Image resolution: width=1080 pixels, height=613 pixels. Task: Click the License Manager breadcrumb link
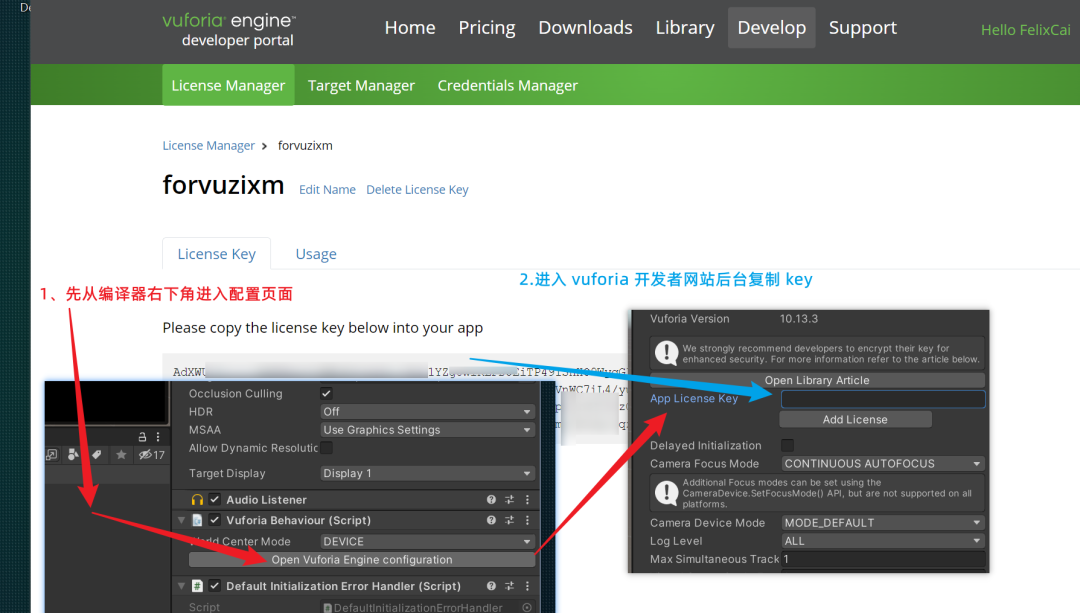pyautogui.click(x=209, y=146)
